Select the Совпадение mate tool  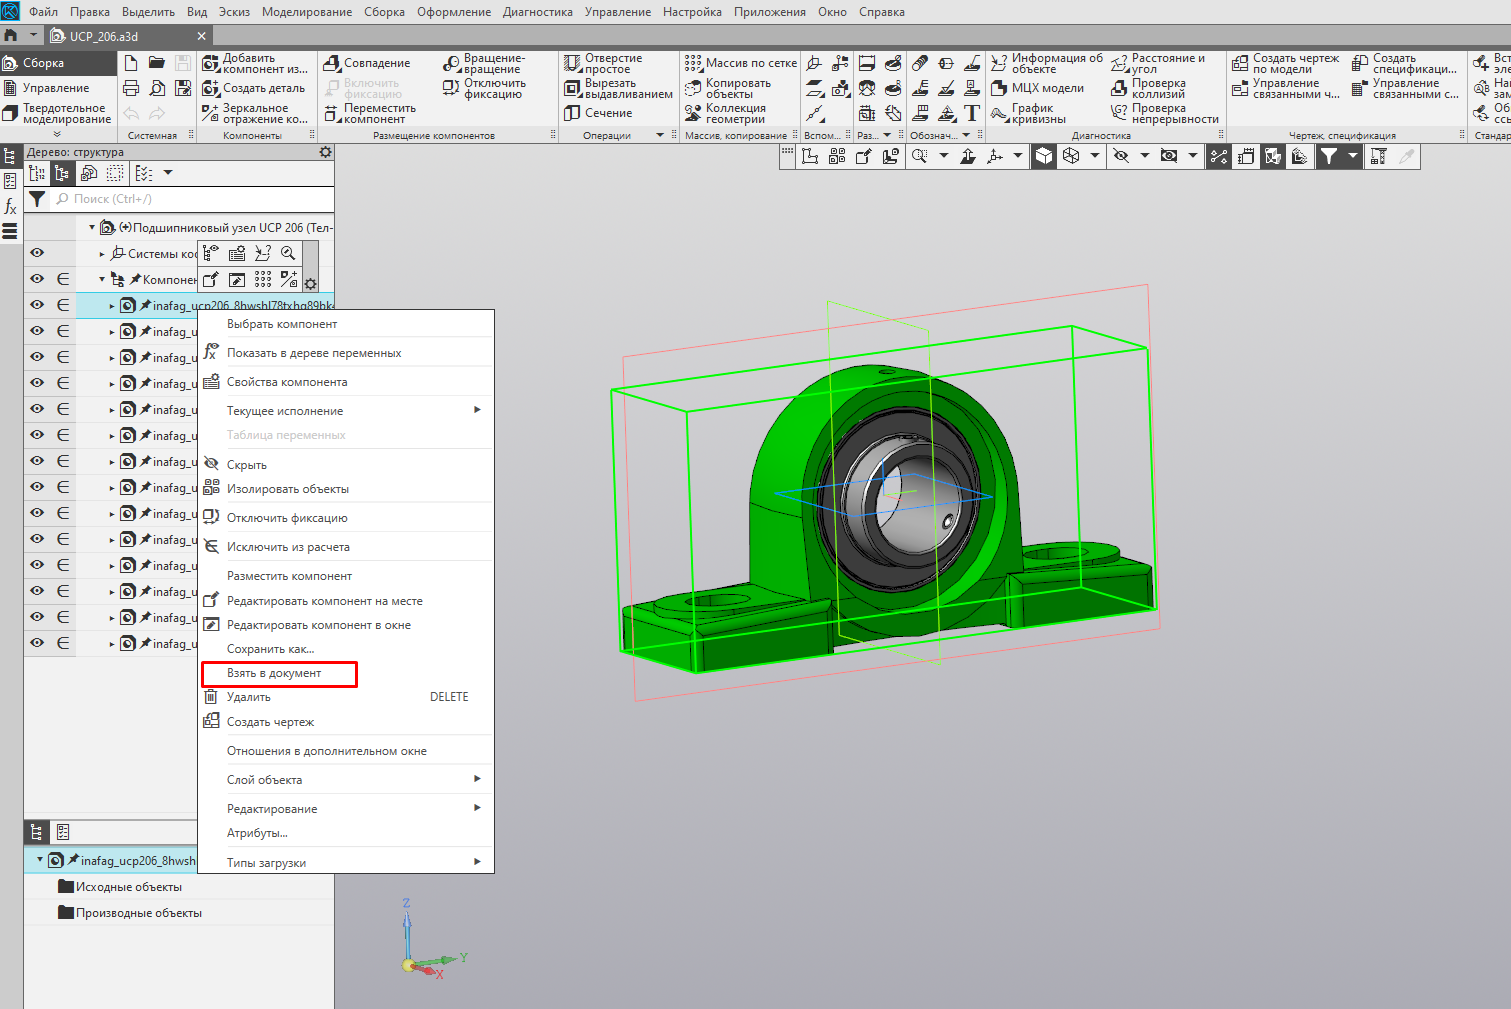coord(367,63)
